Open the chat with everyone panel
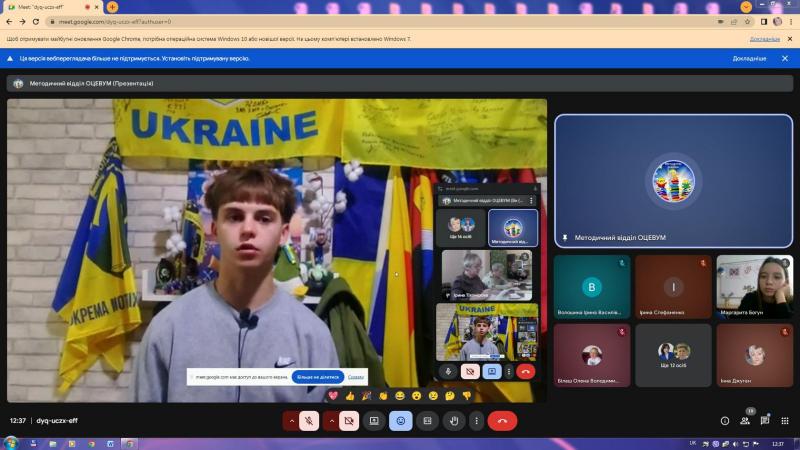 coord(765,421)
